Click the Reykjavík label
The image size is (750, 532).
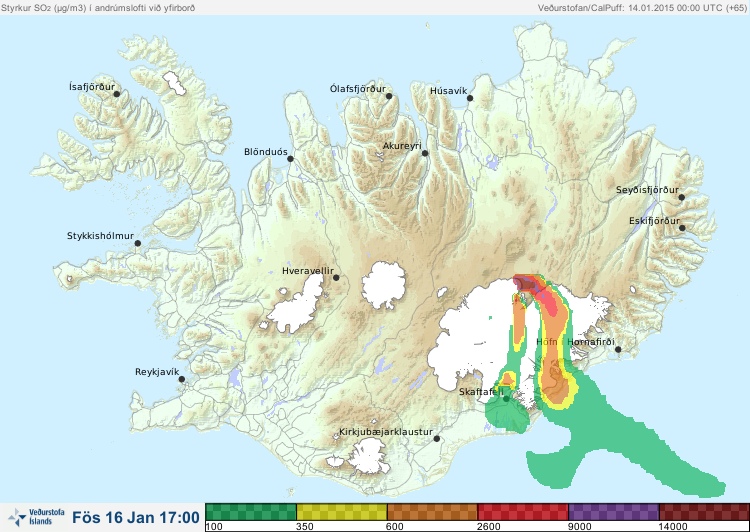157,372
